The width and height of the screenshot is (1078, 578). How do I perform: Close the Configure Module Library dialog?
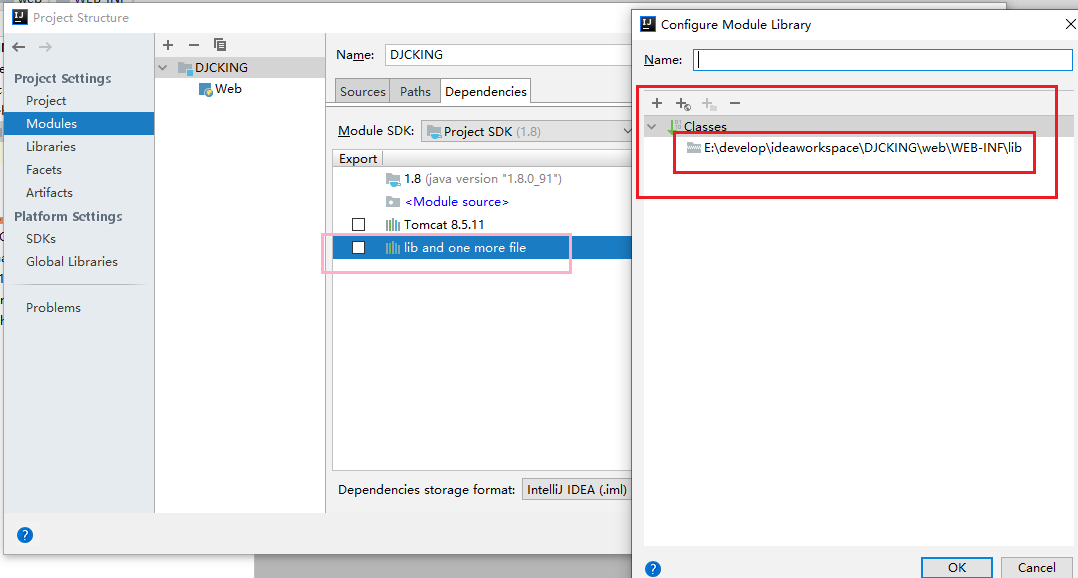click(x=1070, y=24)
